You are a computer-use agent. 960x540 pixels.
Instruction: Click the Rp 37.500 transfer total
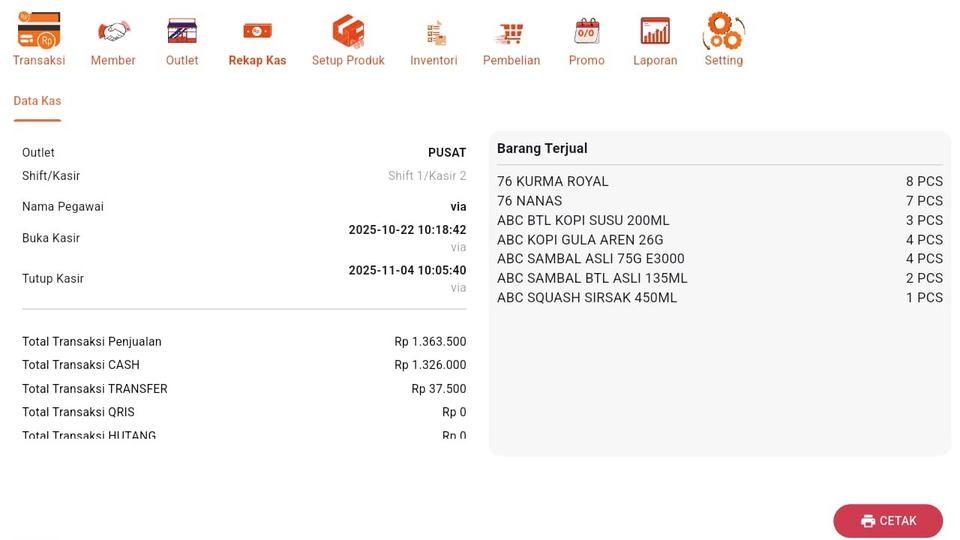coord(438,389)
